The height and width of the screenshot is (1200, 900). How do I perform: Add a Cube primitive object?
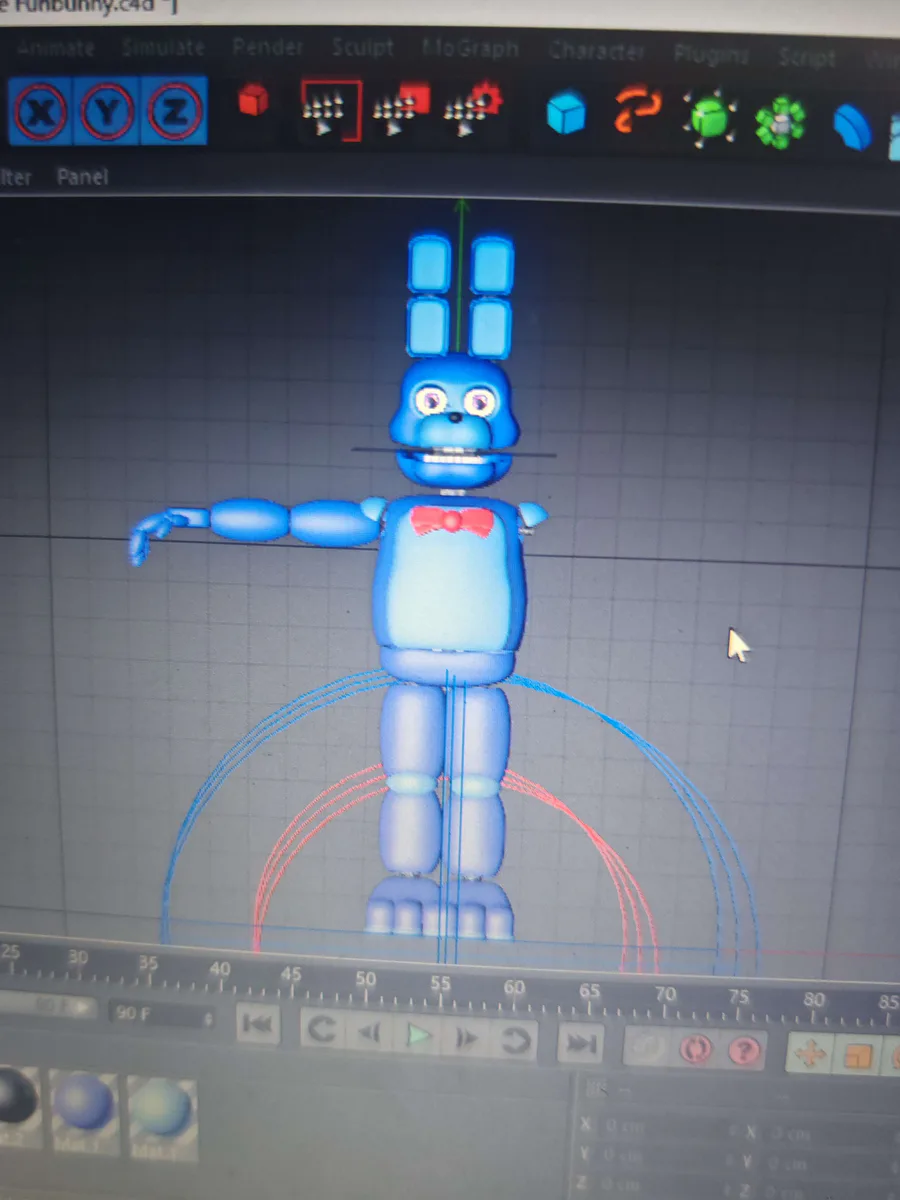point(566,112)
